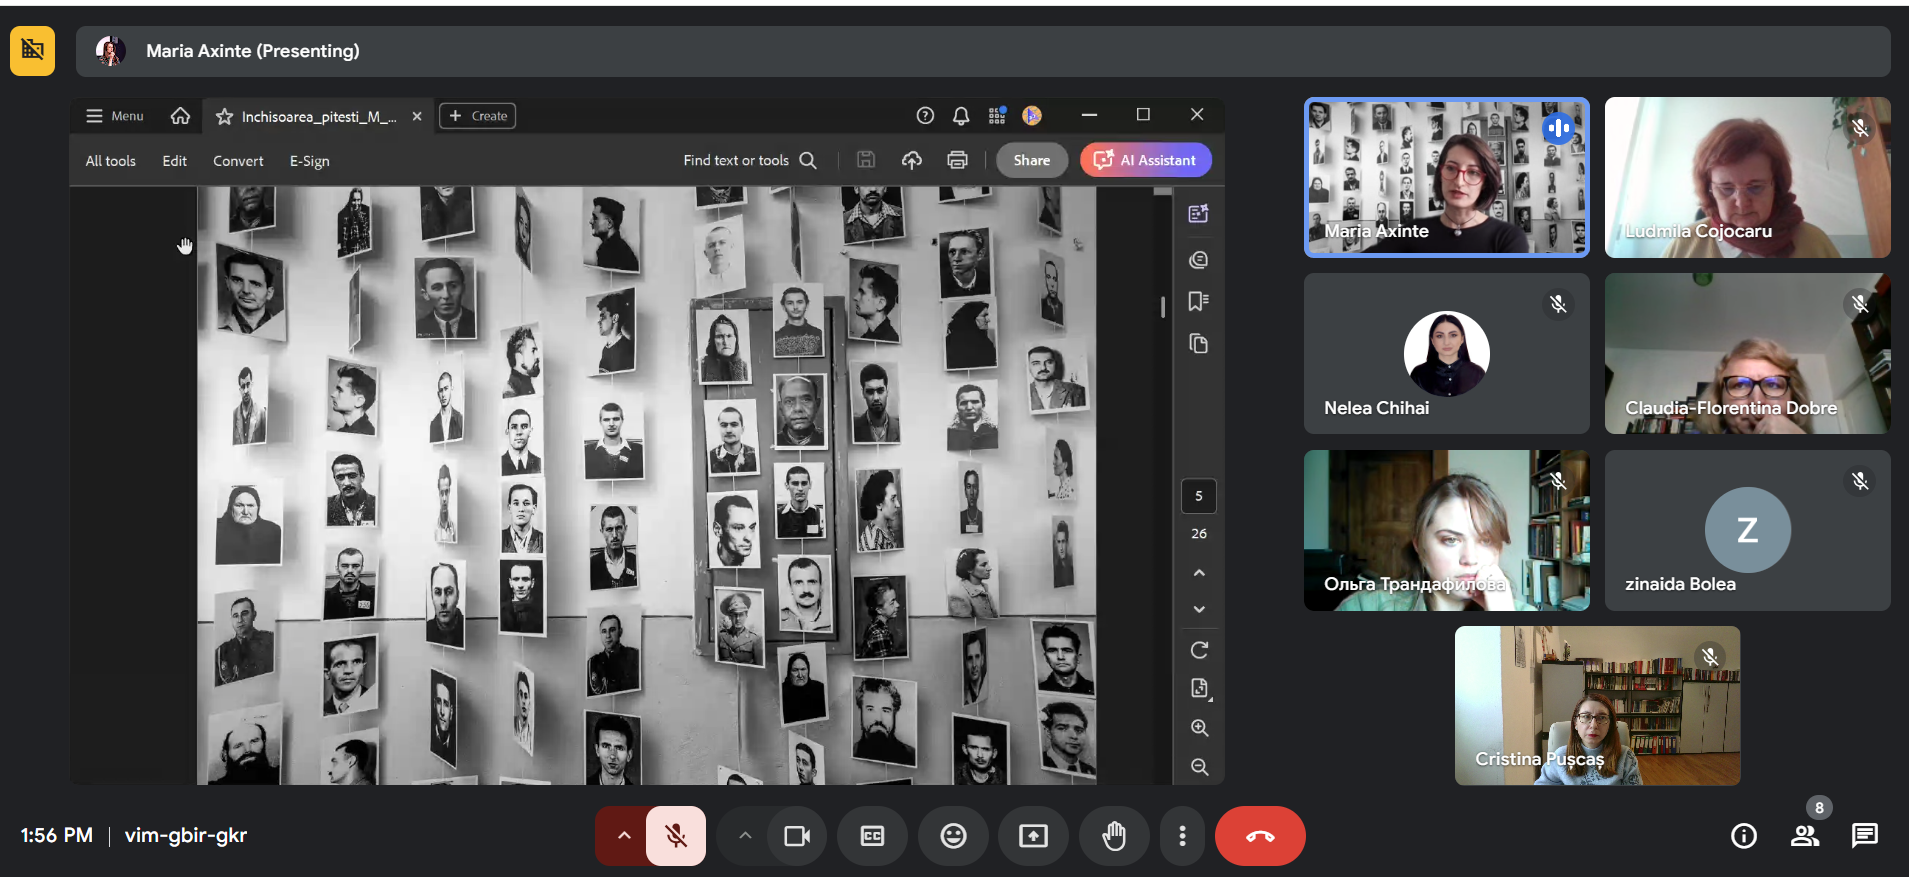Select Nelea Chihai participant tile

[1446, 354]
